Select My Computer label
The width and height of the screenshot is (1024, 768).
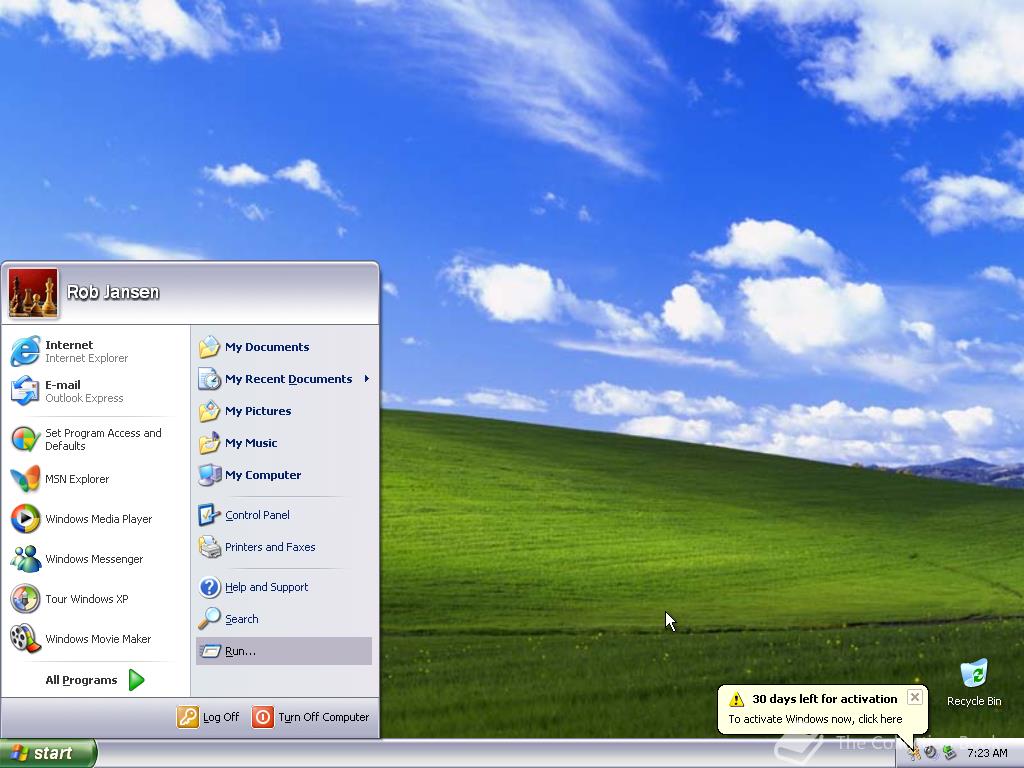[263, 475]
